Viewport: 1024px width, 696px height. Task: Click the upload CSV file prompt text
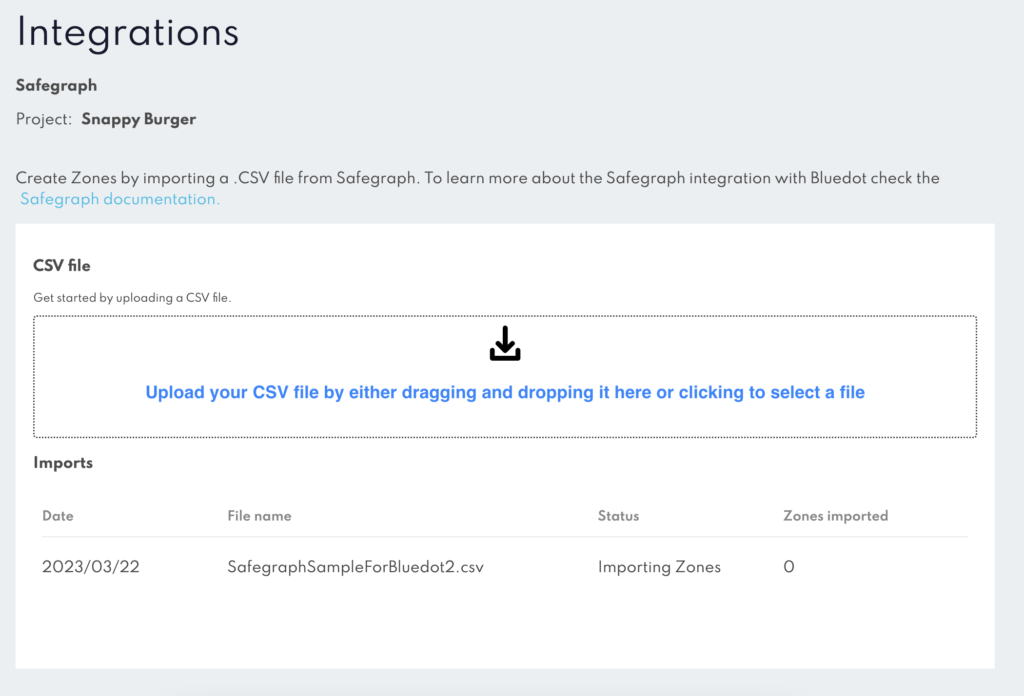pyautogui.click(x=505, y=392)
